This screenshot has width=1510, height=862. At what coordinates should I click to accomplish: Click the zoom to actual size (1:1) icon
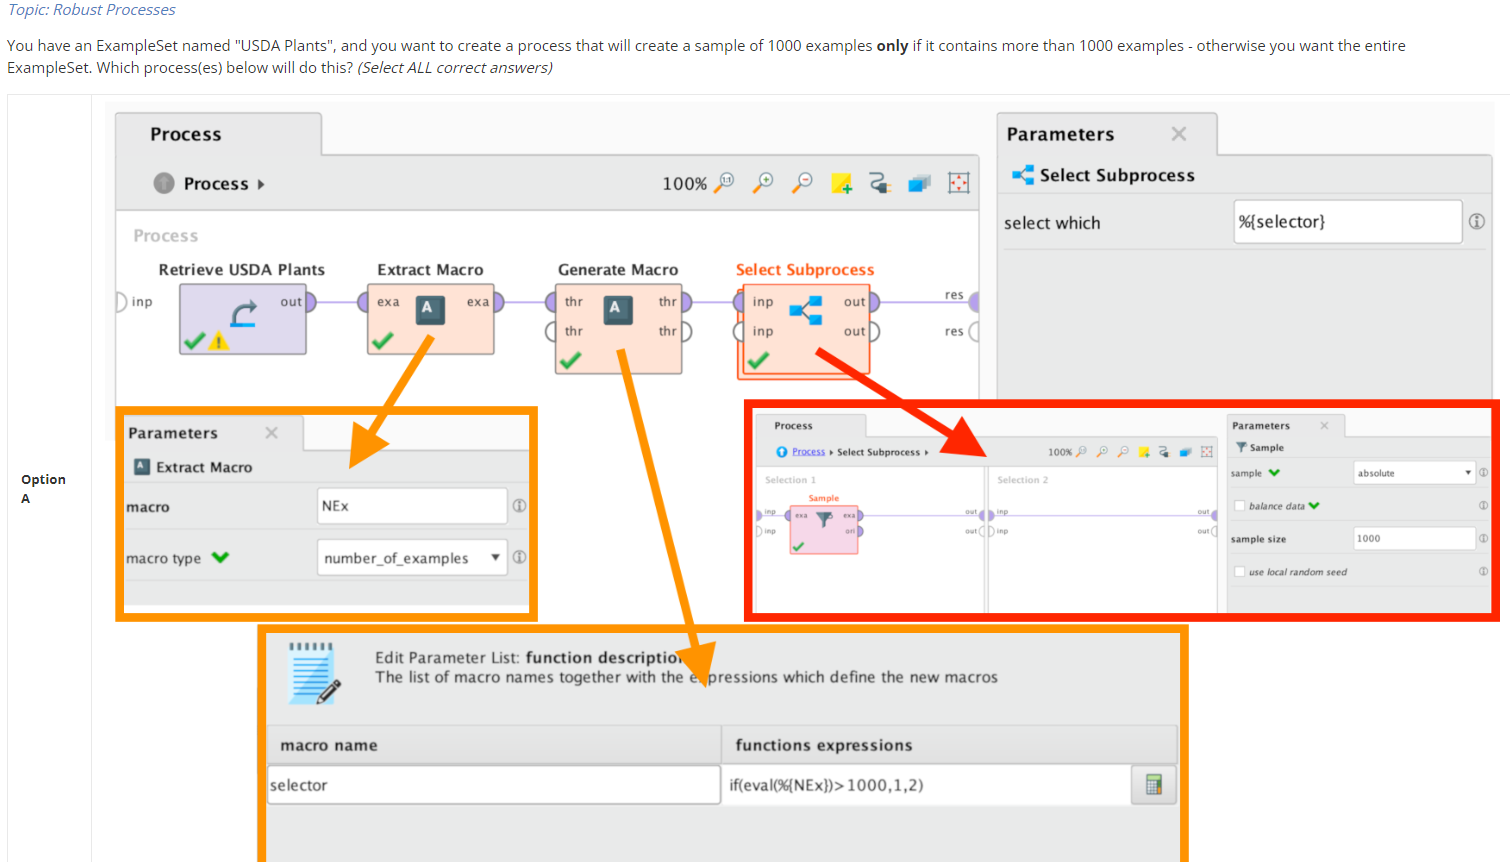(x=723, y=184)
